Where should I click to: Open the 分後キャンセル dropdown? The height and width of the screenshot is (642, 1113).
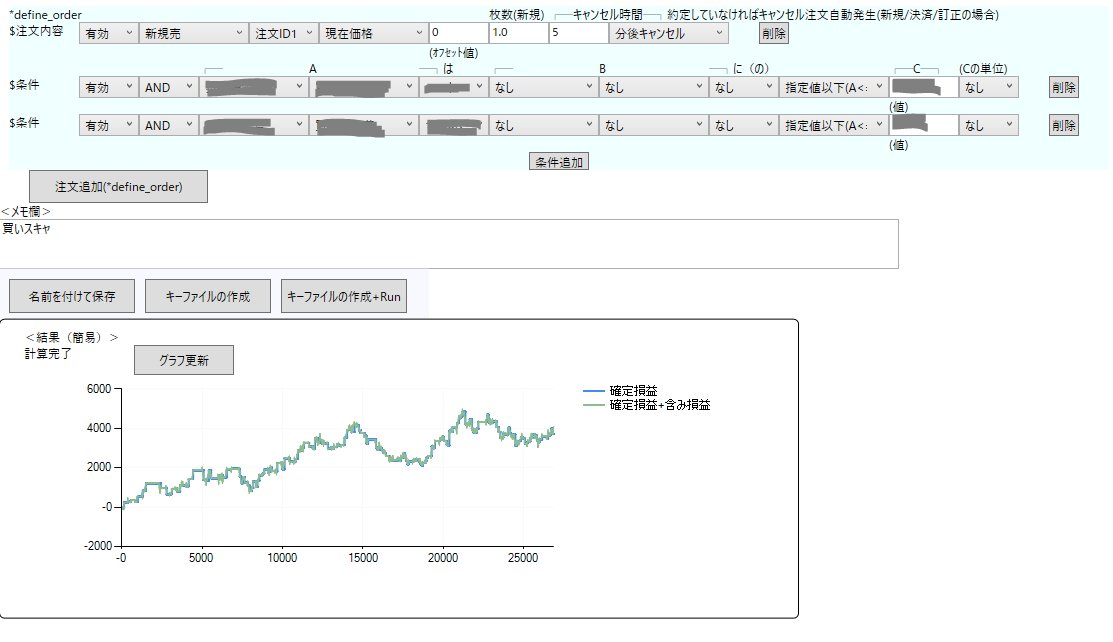[x=668, y=33]
